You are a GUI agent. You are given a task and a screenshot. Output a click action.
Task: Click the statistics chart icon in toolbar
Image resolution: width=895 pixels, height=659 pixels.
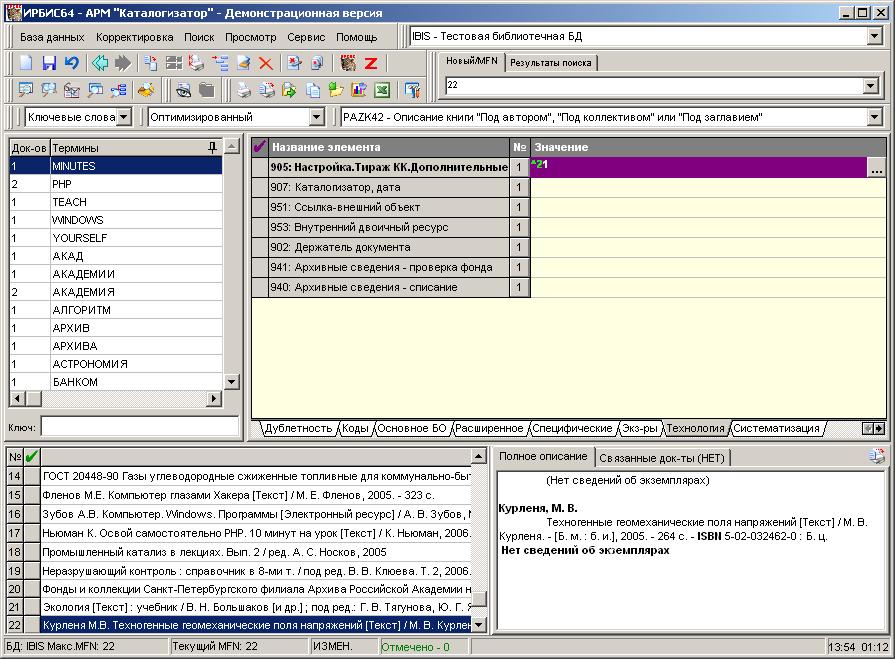coord(360,90)
